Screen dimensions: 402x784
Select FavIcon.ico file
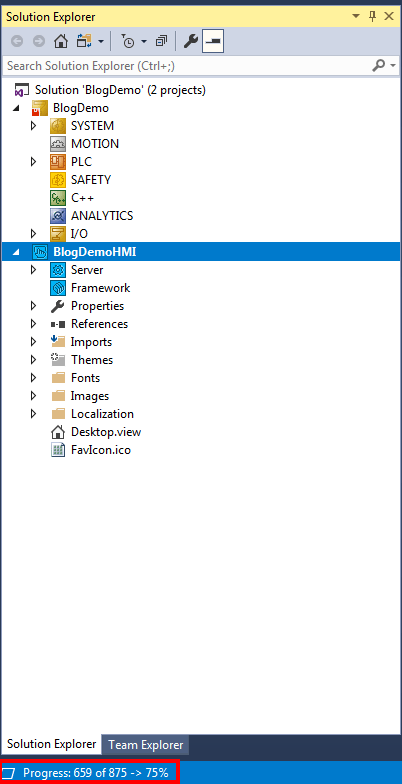point(100,450)
